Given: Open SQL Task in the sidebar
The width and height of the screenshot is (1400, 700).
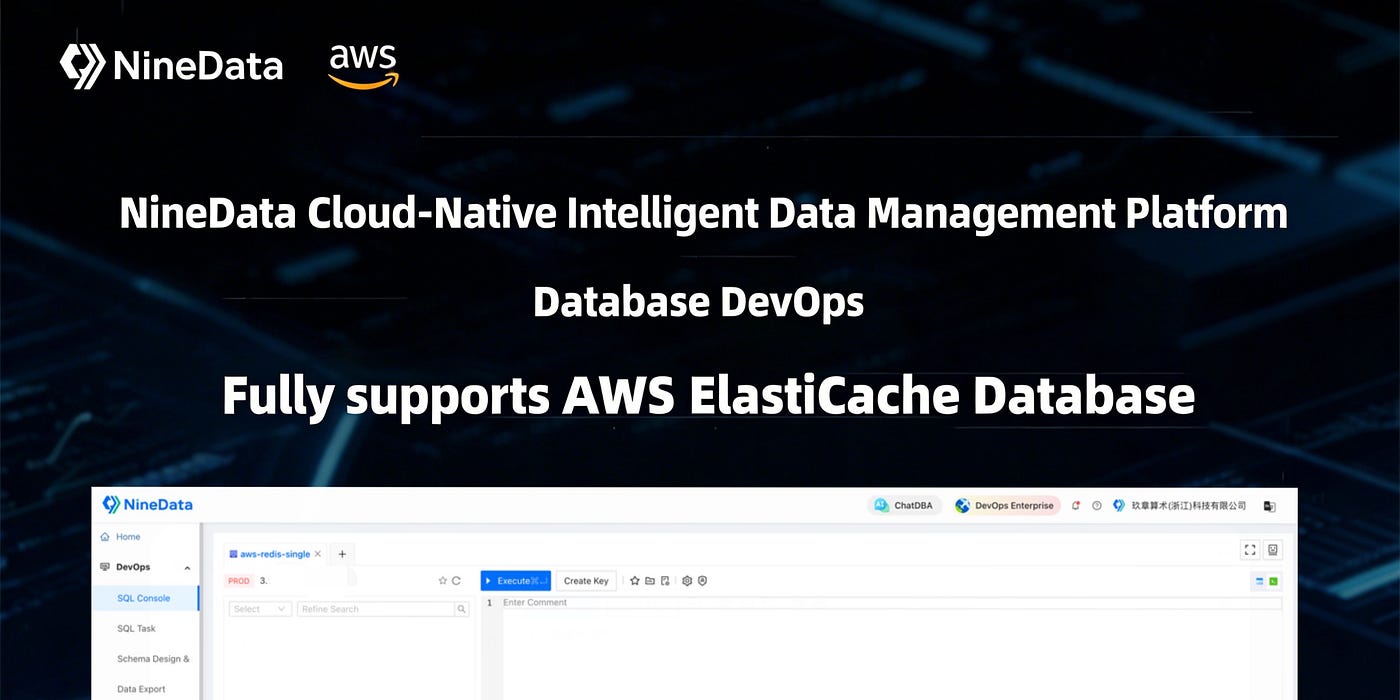Looking at the screenshot, I should point(136,628).
